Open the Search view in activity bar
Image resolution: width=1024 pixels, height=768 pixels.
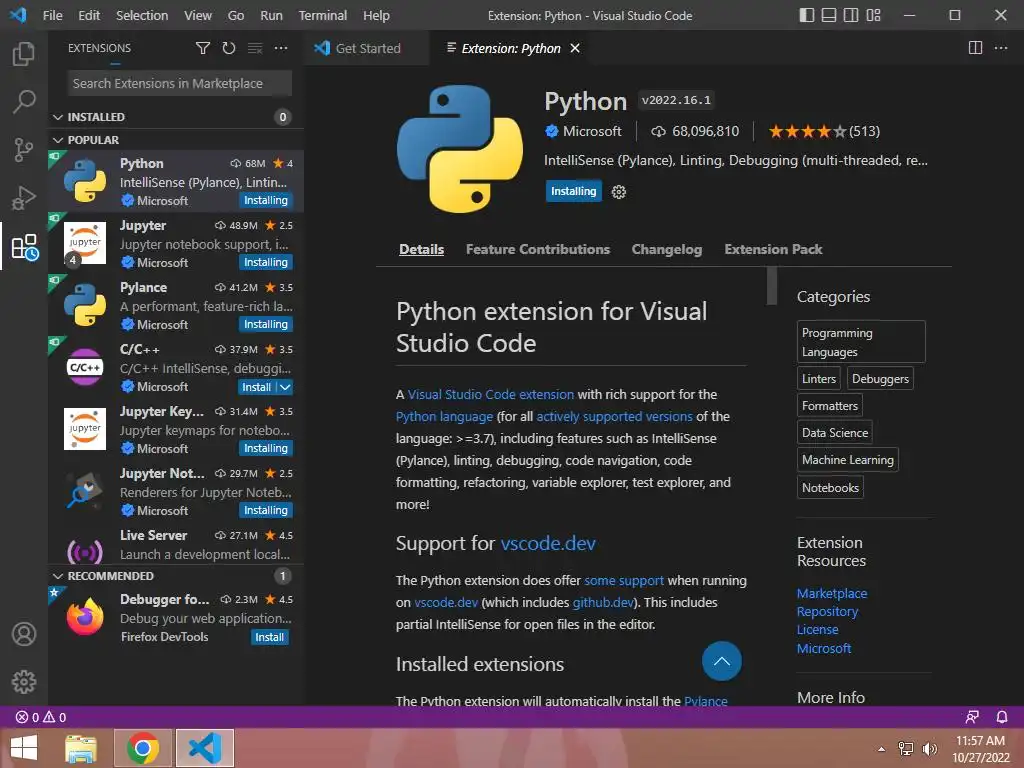(x=24, y=101)
